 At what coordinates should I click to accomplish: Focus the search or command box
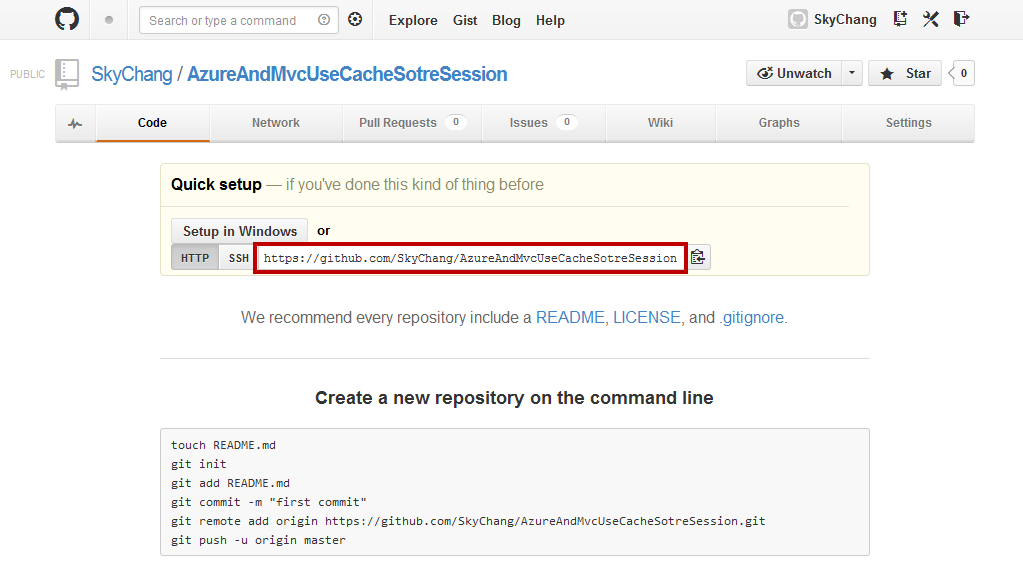[239, 20]
